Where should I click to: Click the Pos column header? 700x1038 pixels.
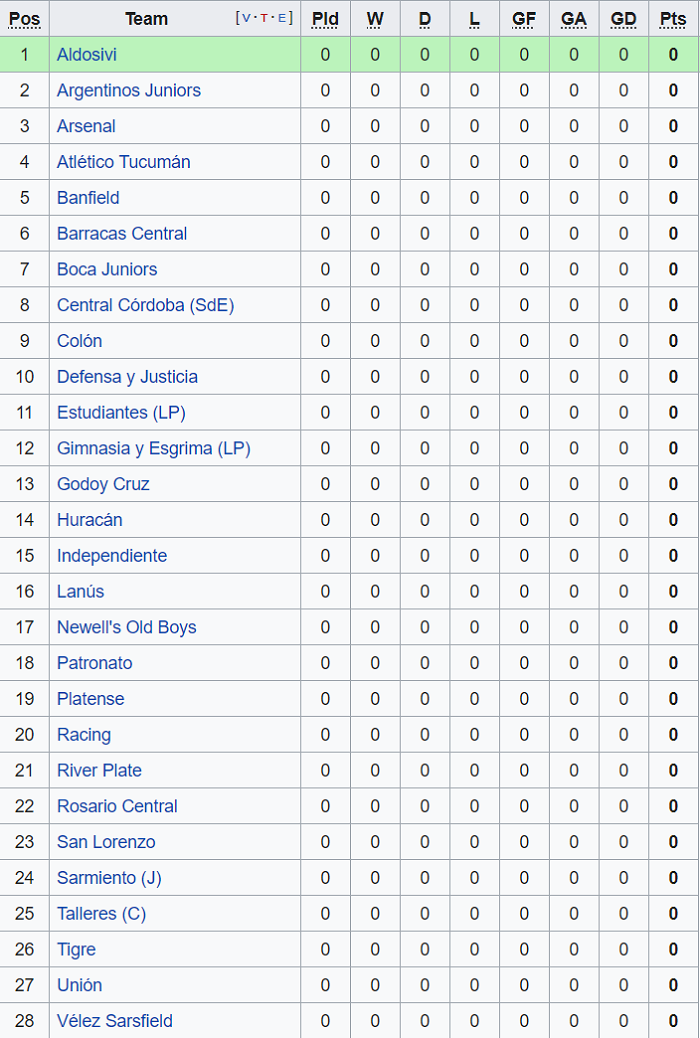point(25,19)
